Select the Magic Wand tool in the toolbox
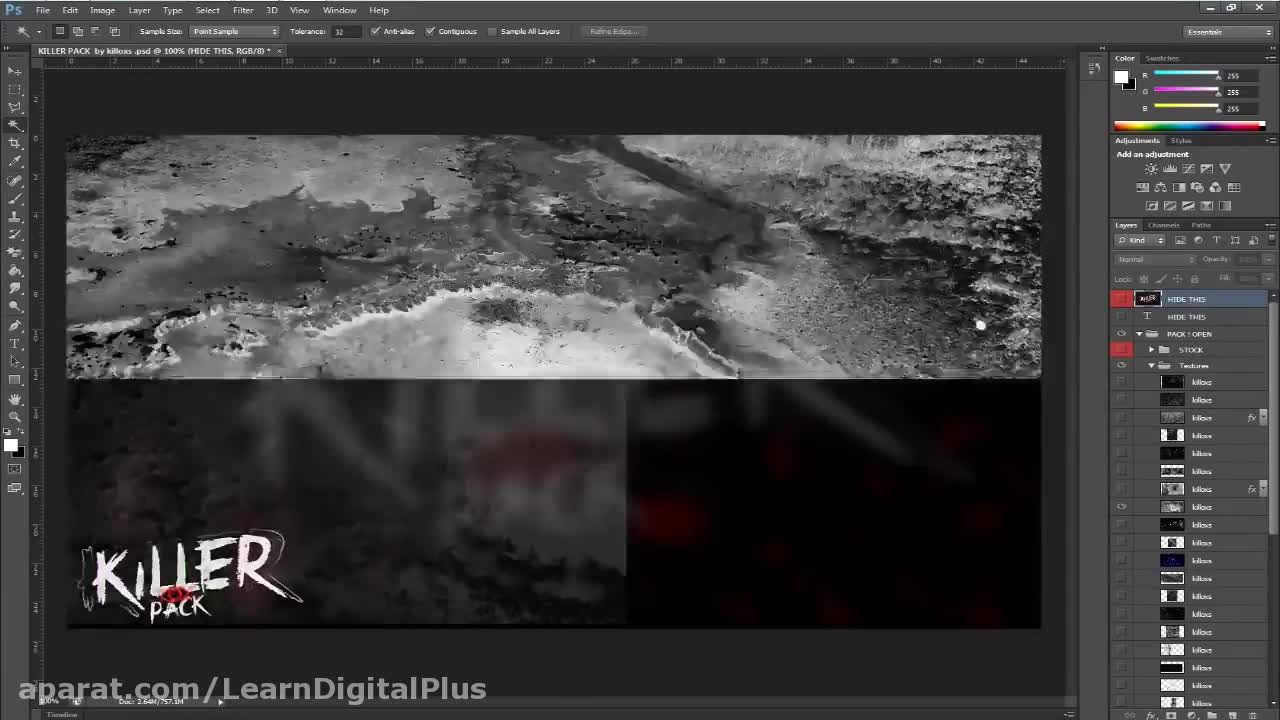 [x=15, y=125]
